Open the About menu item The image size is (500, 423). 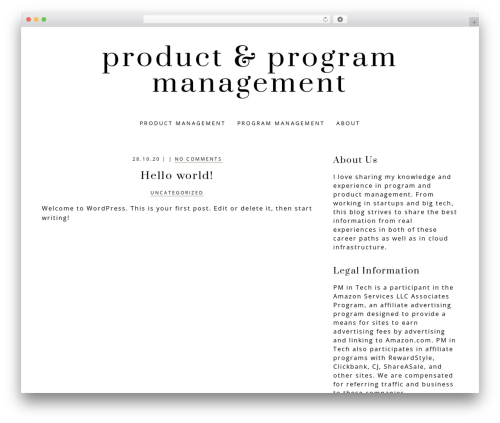pyautogui.click(x=348, y=123)
